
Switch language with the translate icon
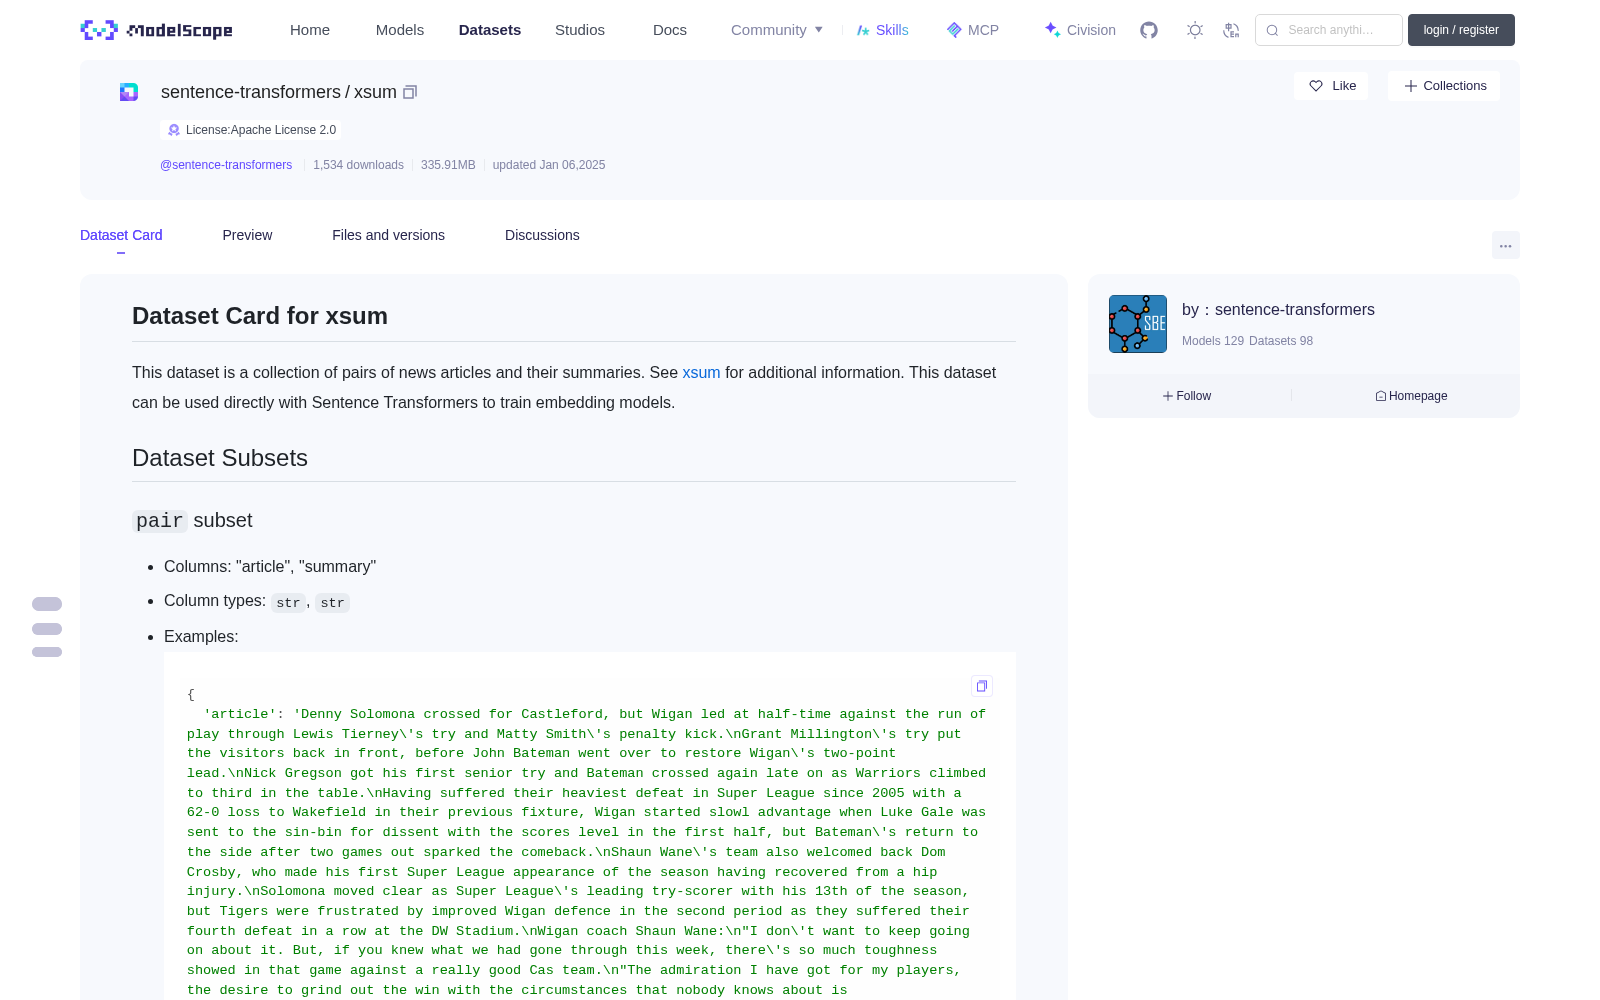coord(1232,30)
